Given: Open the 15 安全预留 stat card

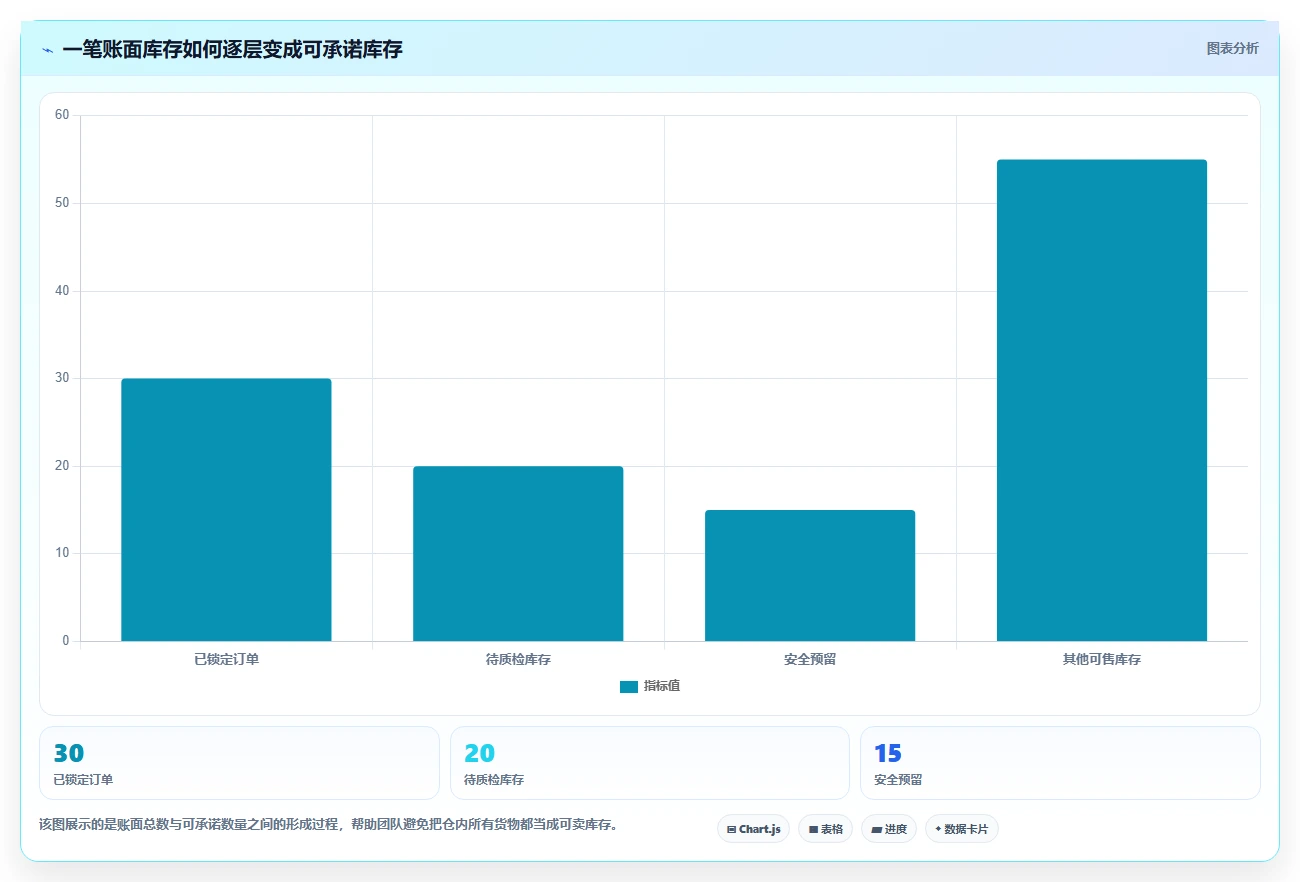Looking at the screenshot, I should [1060, 763].
